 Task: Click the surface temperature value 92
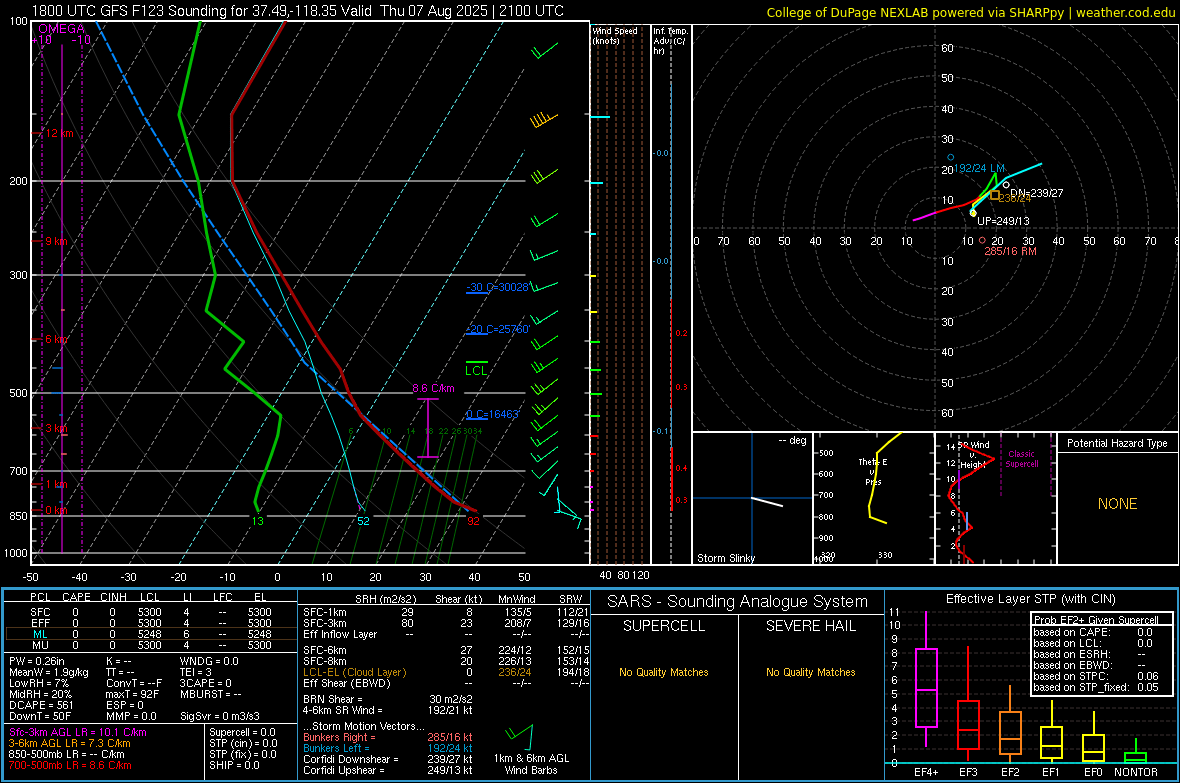[473, 521]
